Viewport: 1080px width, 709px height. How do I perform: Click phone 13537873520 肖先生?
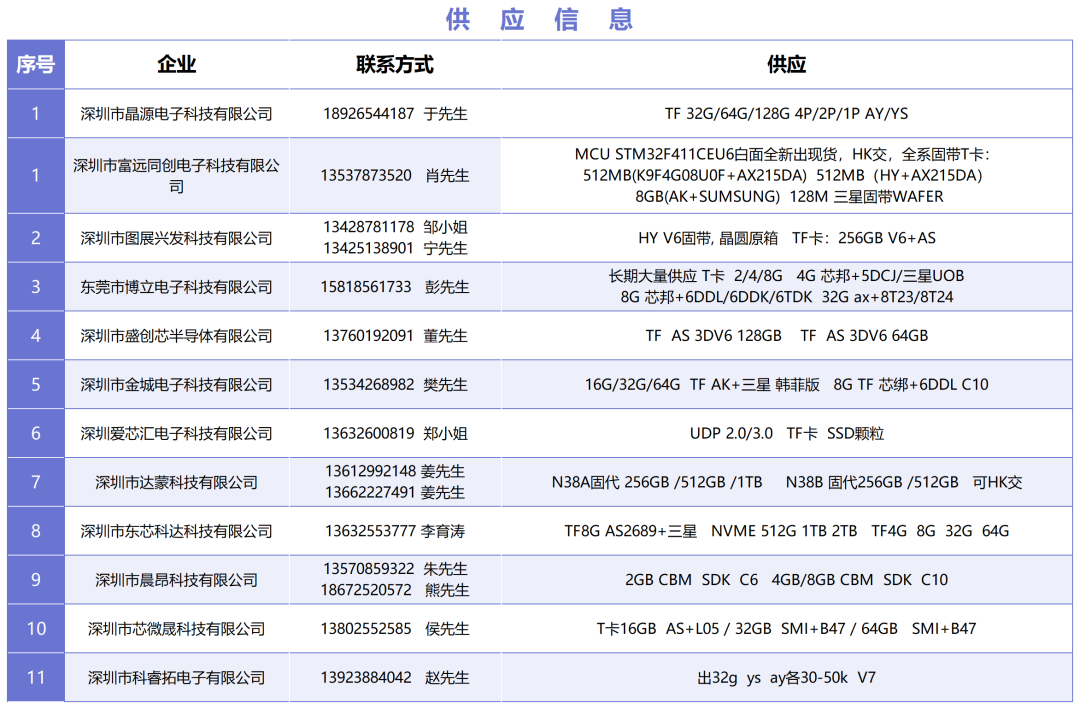point(395,176)
